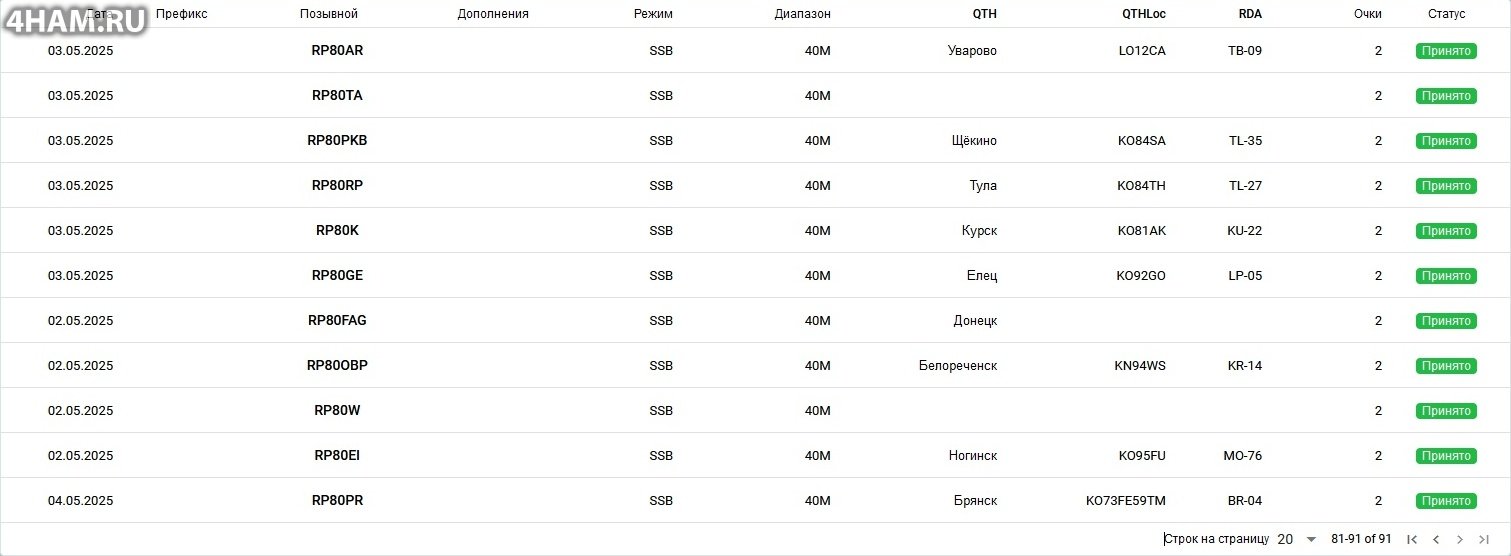Sort table by Режим column
Image resolution: width=1511 pixels, height=556 pixels.
653,14
